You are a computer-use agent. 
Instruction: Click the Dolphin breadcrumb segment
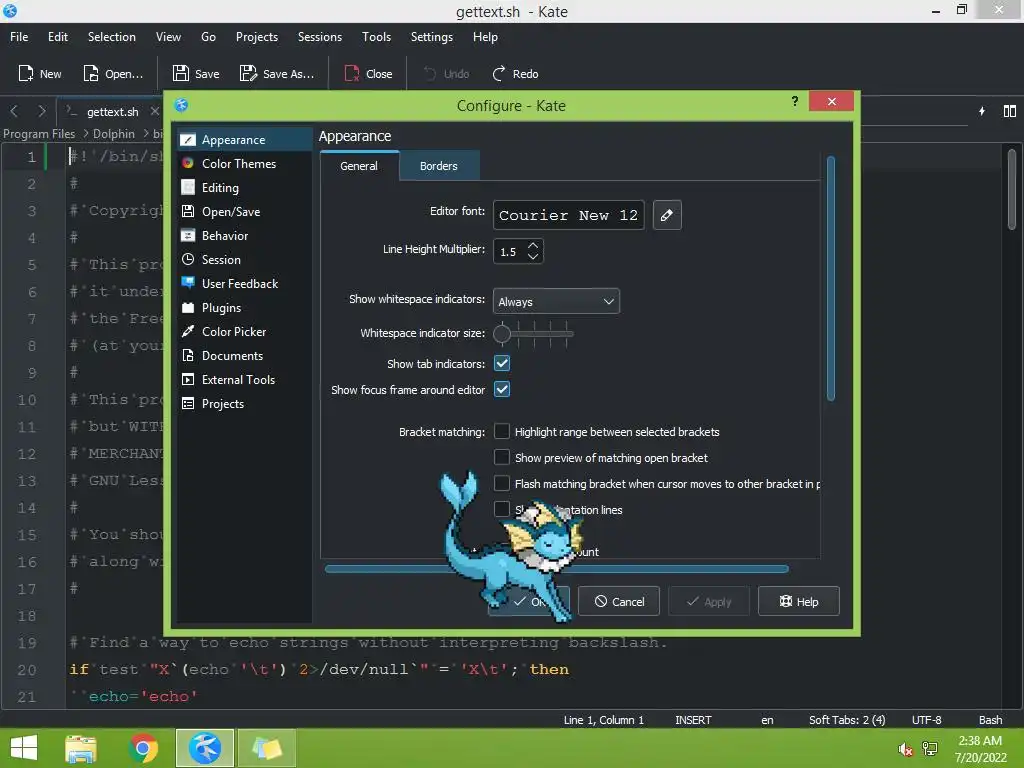coord(114,134)
